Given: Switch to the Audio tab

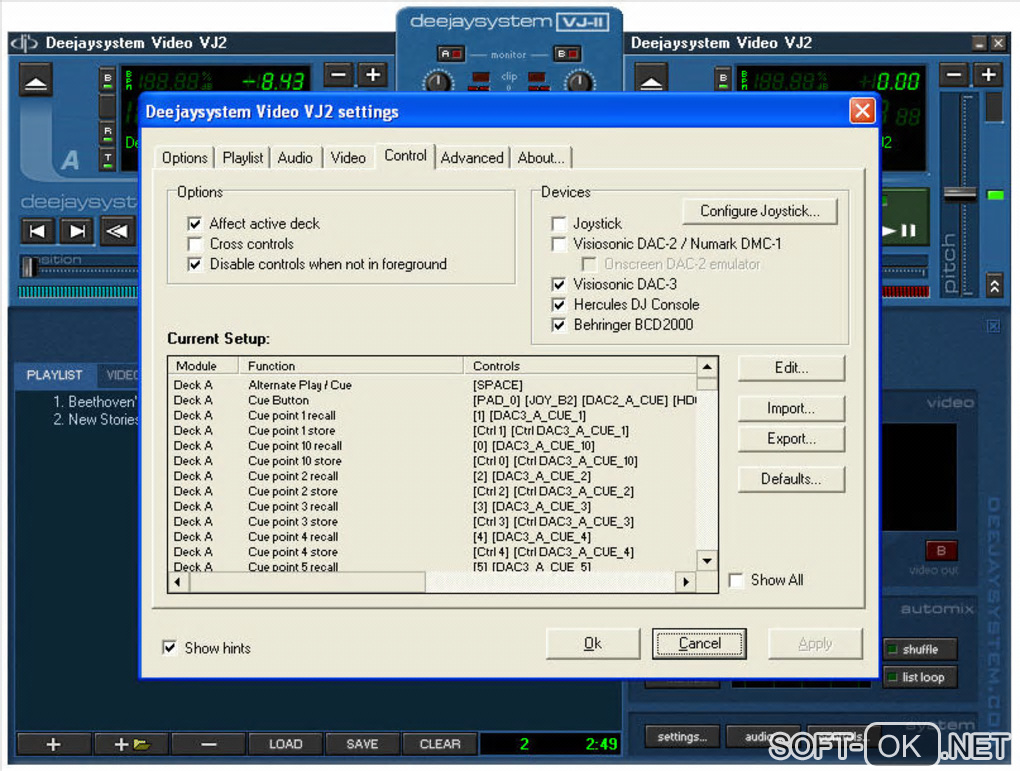Looking at the screenshot, I should coord(295,158).
